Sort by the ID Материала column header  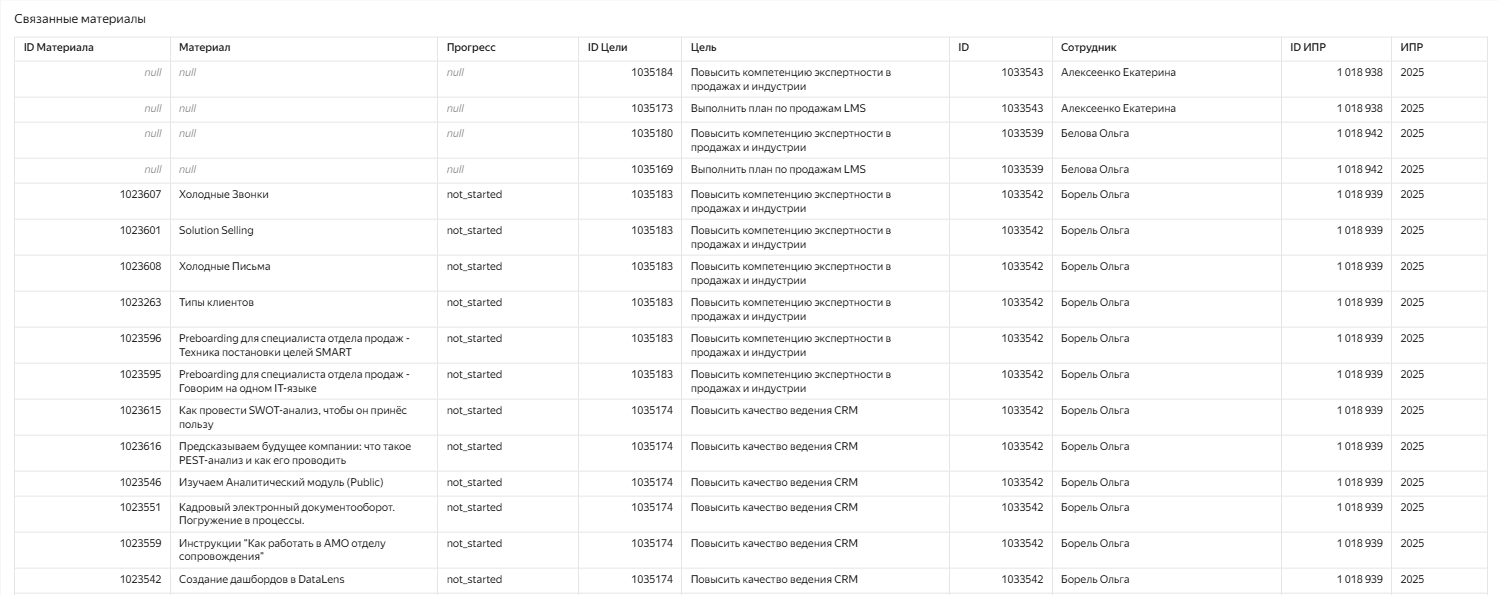(x=59, y=48)
